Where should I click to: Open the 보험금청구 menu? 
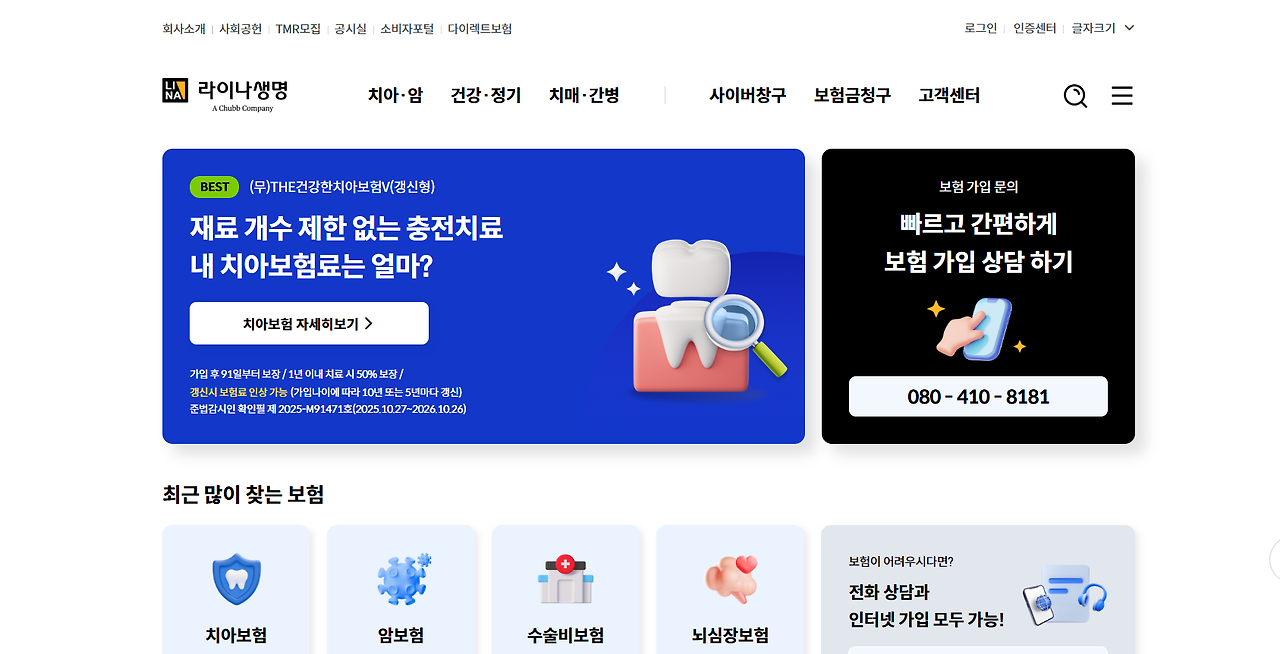pos(852,95)
